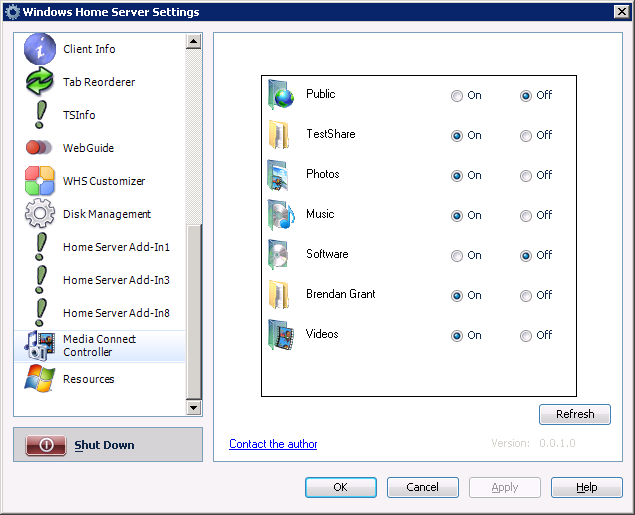Click the Public share globe folder icon
Image resolution: width=635 pixels, height=515 pixels.
[281, 95]
